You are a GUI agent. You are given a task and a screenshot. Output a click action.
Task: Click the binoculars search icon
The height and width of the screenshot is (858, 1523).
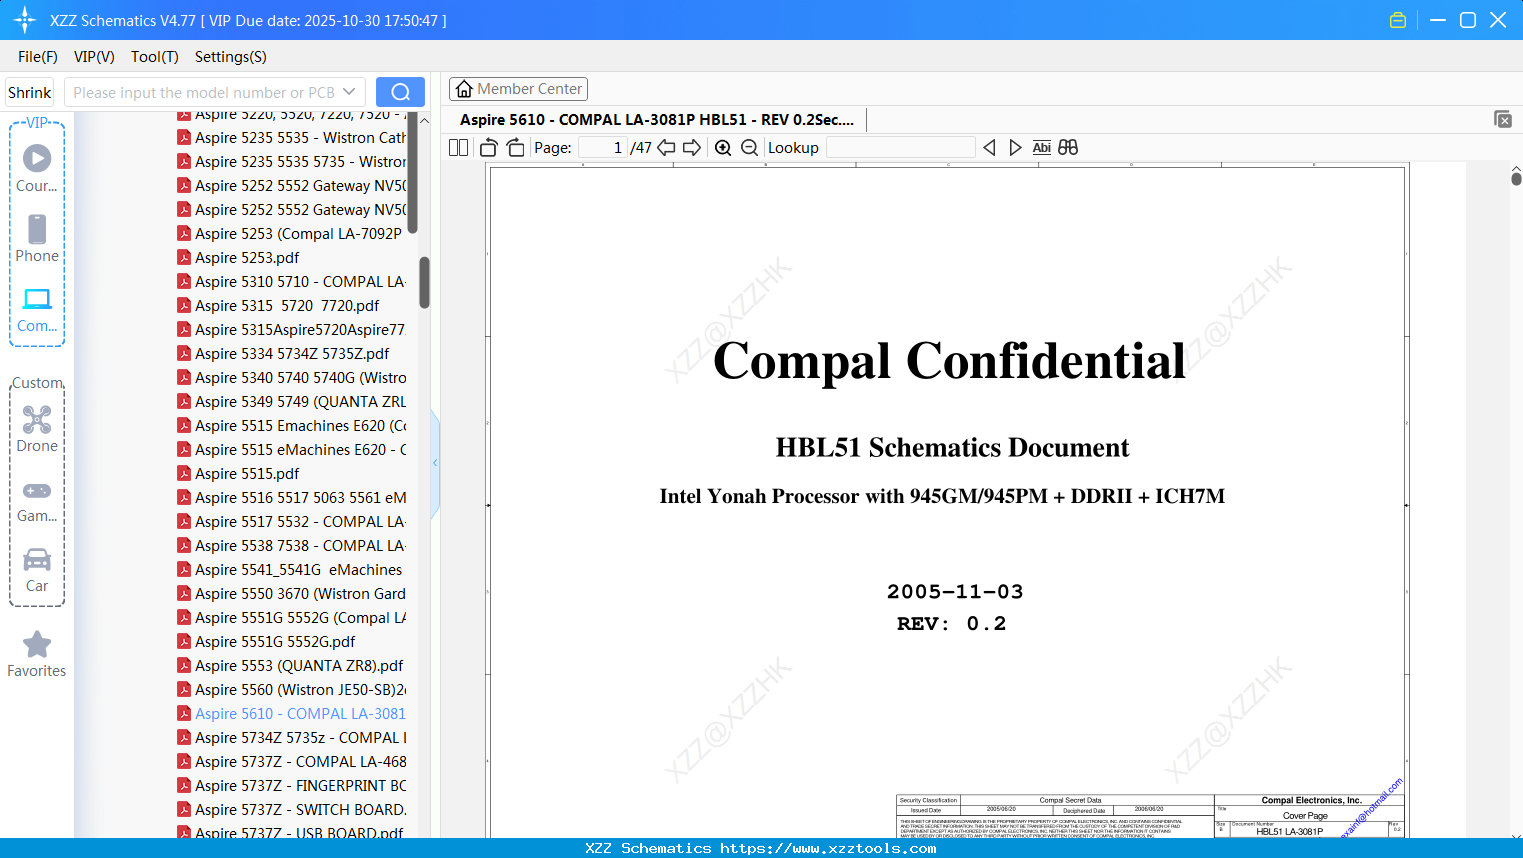click(1068, 148)
